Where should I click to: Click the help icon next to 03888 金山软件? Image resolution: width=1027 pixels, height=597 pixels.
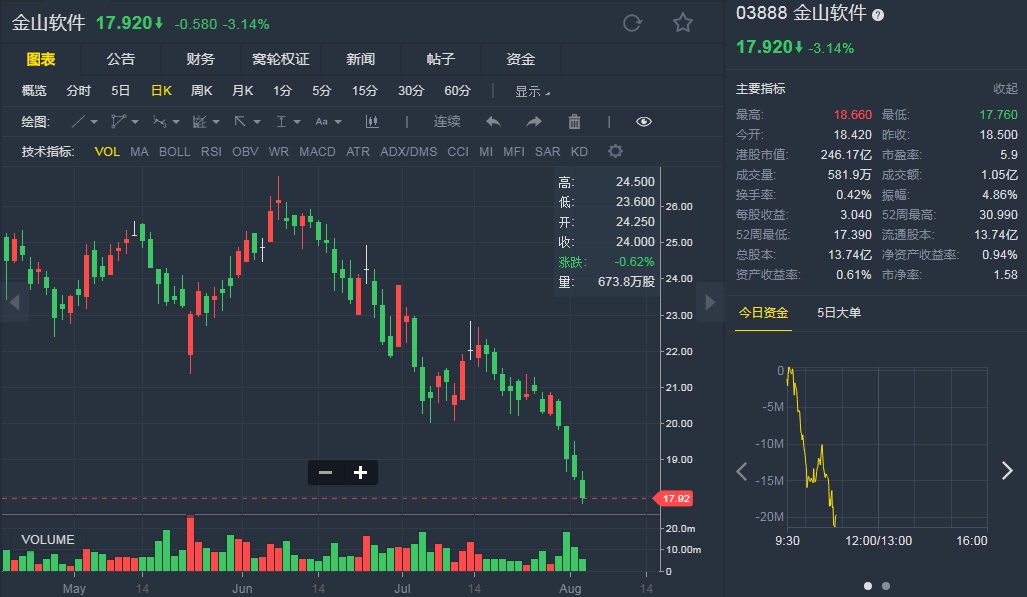(878, 15)
